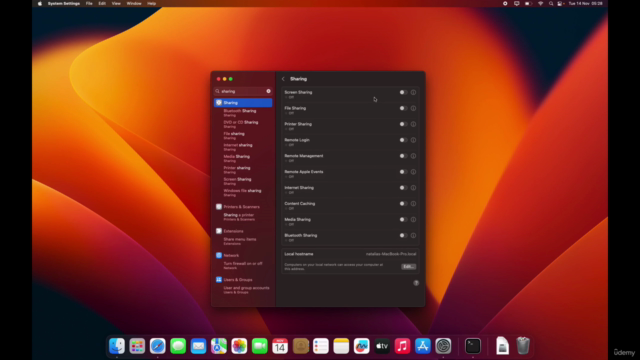This screenshot has height=360, width=640.
Task: Go back using the chevron beside Sharing
Action: pos(283,79)
